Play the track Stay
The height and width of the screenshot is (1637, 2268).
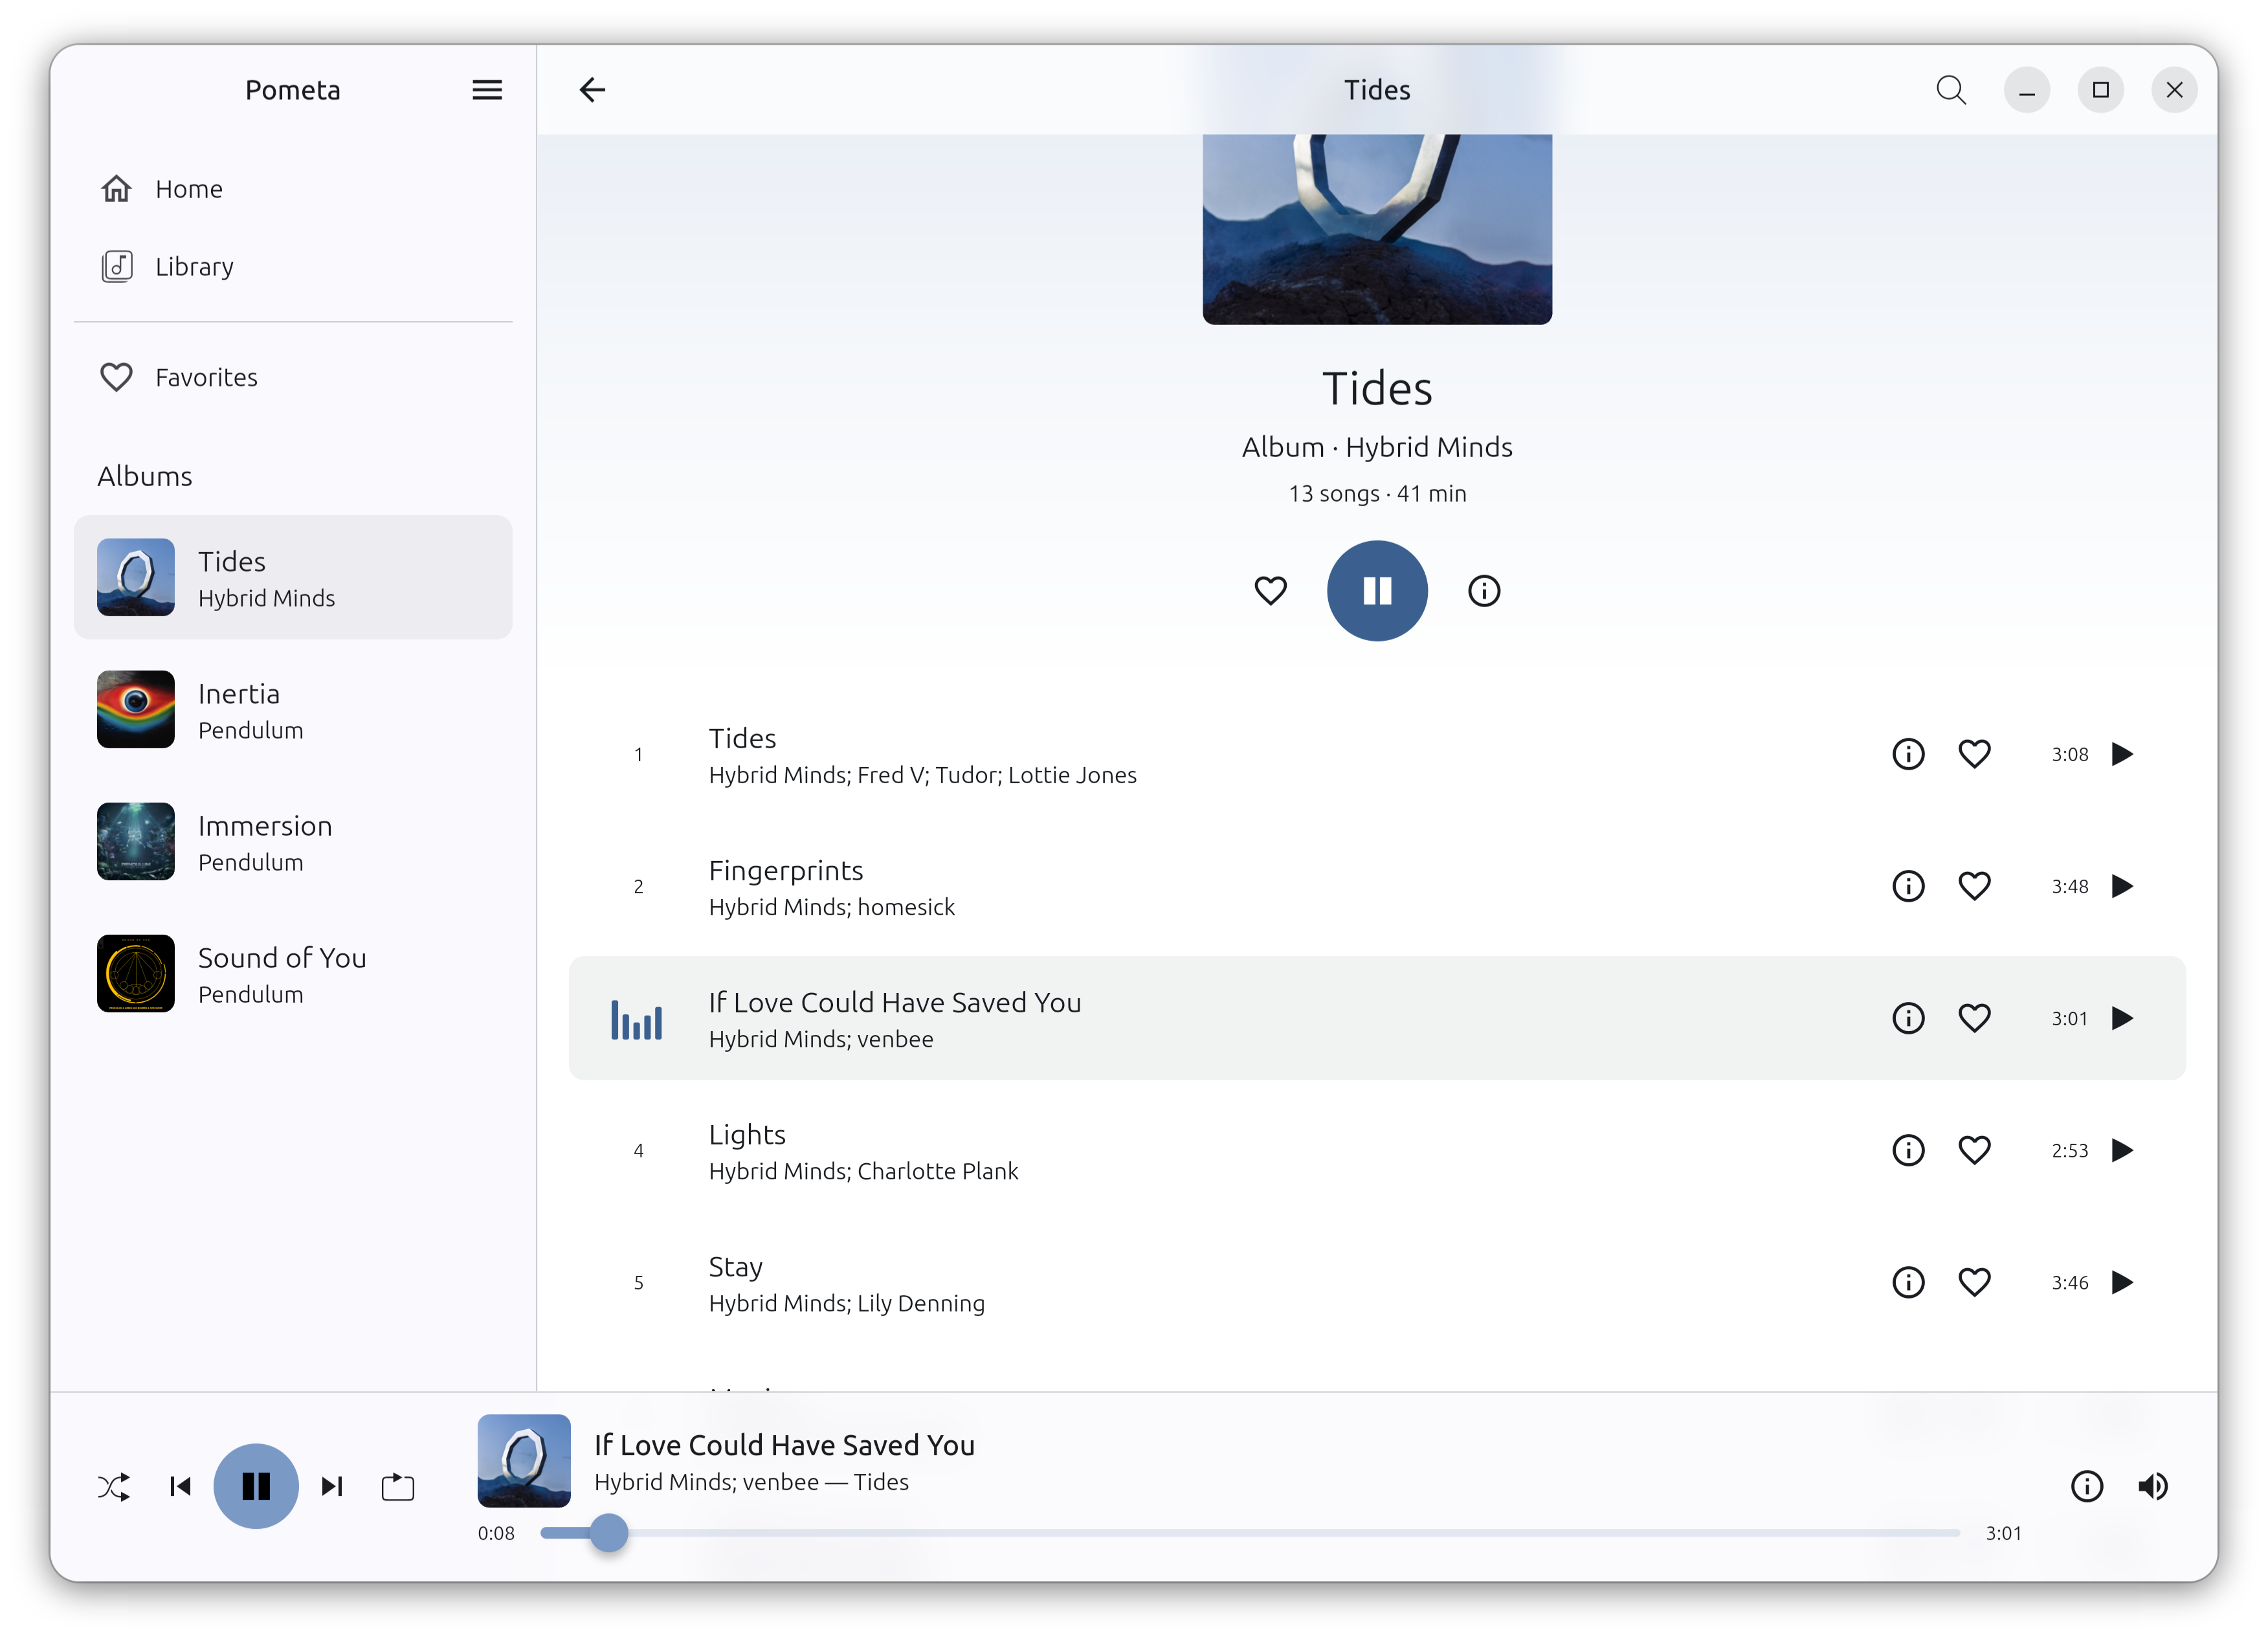[x=2122, y=1282]
